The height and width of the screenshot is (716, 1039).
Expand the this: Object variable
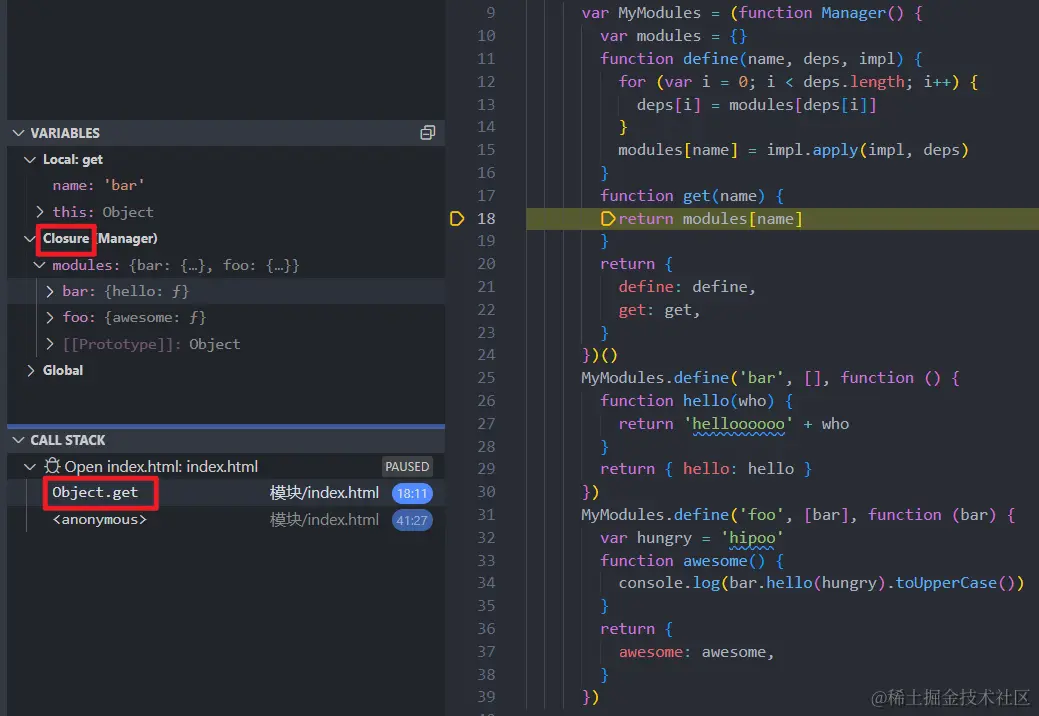40,212
